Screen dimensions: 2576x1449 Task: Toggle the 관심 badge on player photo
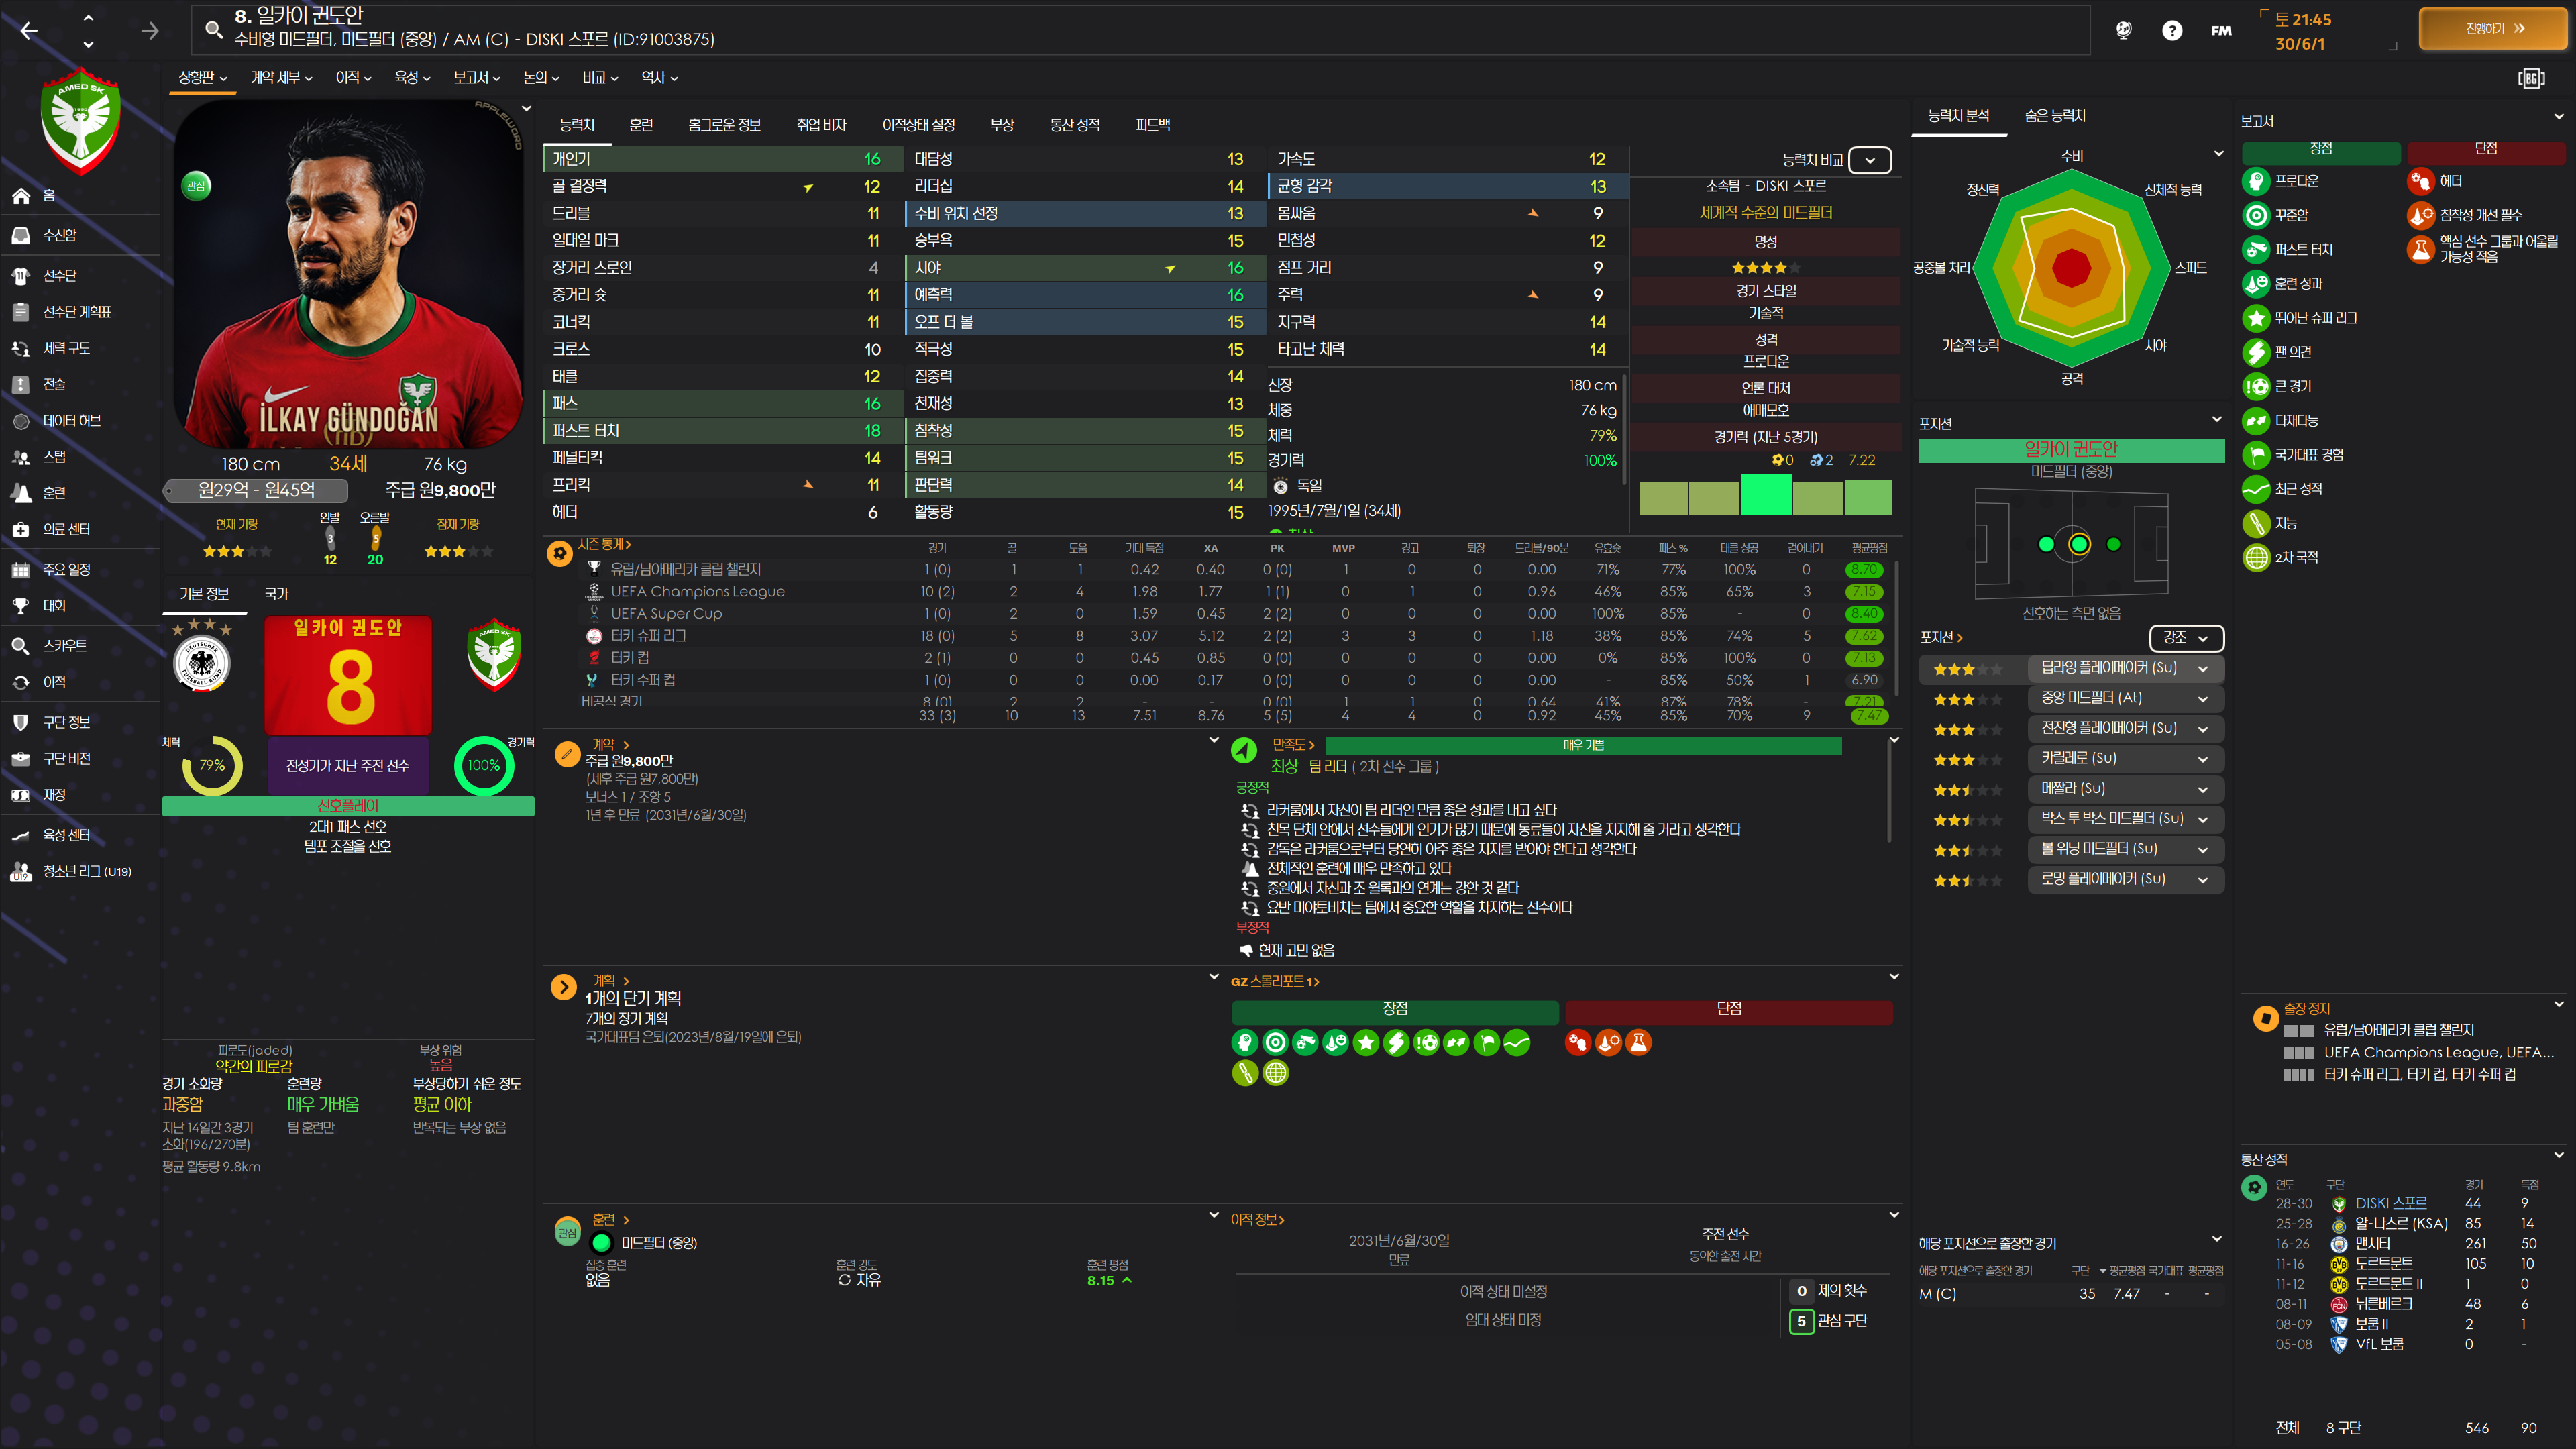tap(196, 185)
